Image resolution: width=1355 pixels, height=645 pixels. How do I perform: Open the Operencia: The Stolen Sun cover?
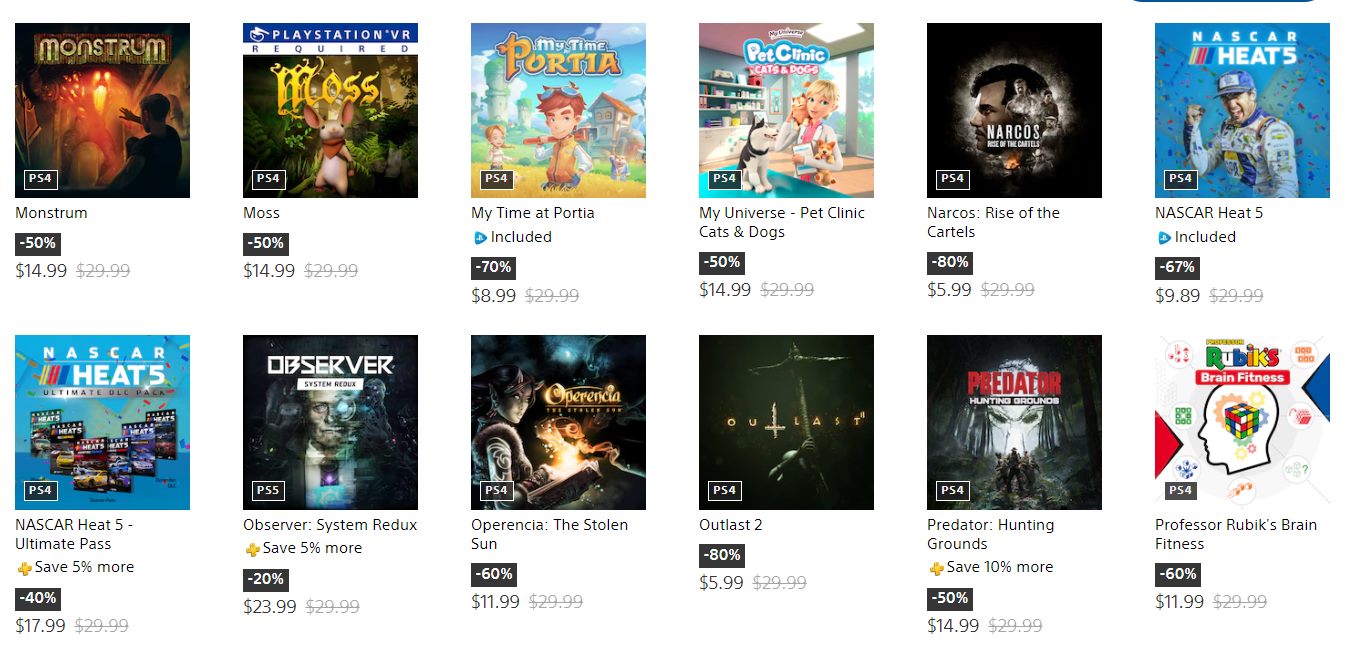[x=558, y=422]
